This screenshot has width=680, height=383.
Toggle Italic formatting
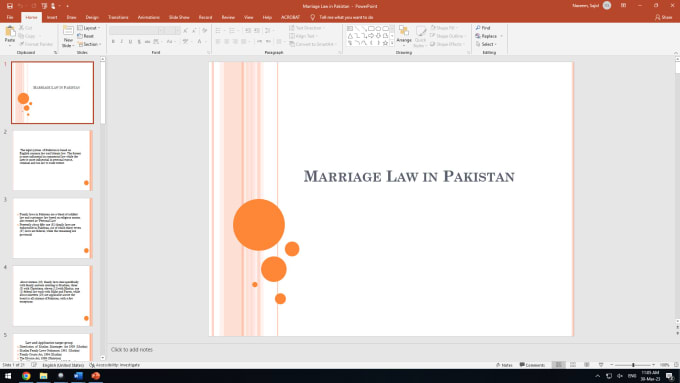tap(121, 42)
